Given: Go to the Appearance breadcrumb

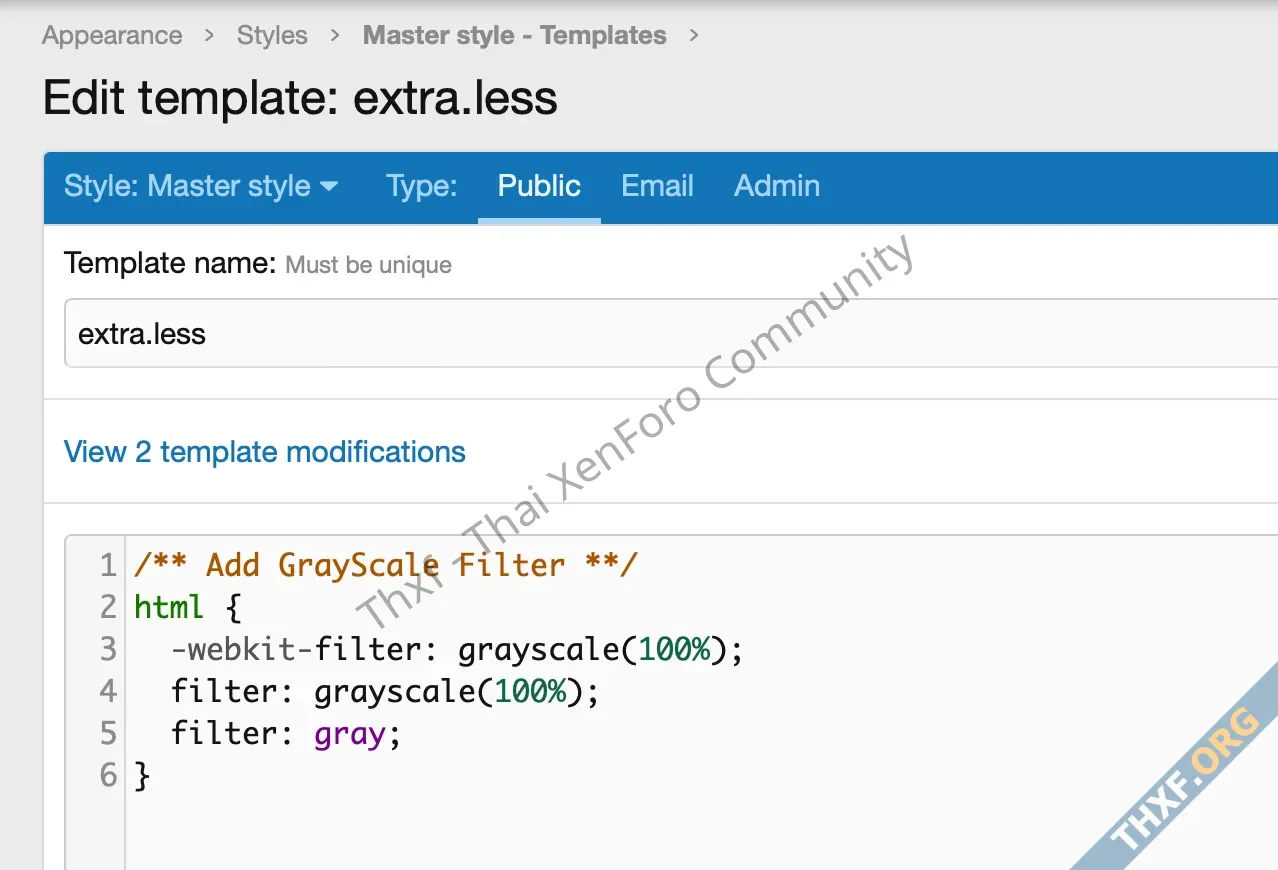Looking at the screenshot, I should [x=112, y=36].
